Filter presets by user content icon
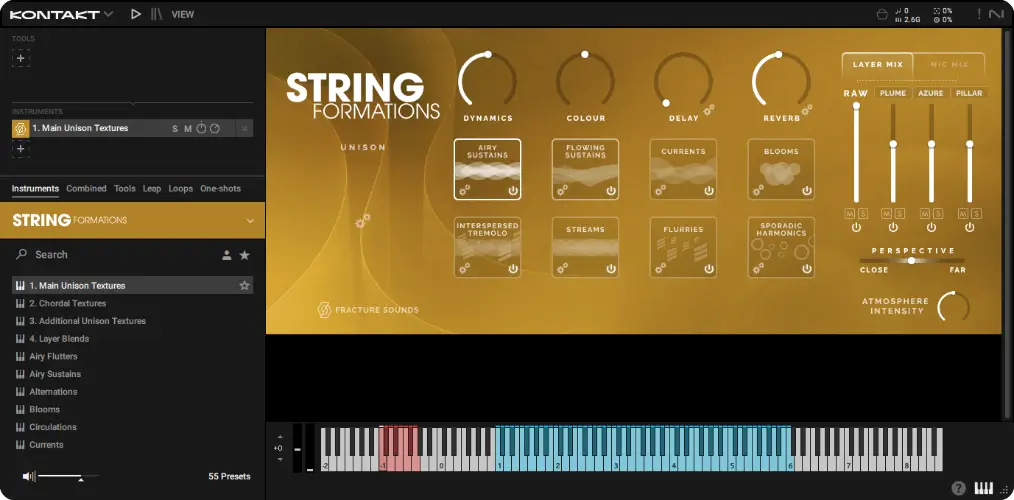The height and width of the screenshot is (500, 1014). click(227, 255)
